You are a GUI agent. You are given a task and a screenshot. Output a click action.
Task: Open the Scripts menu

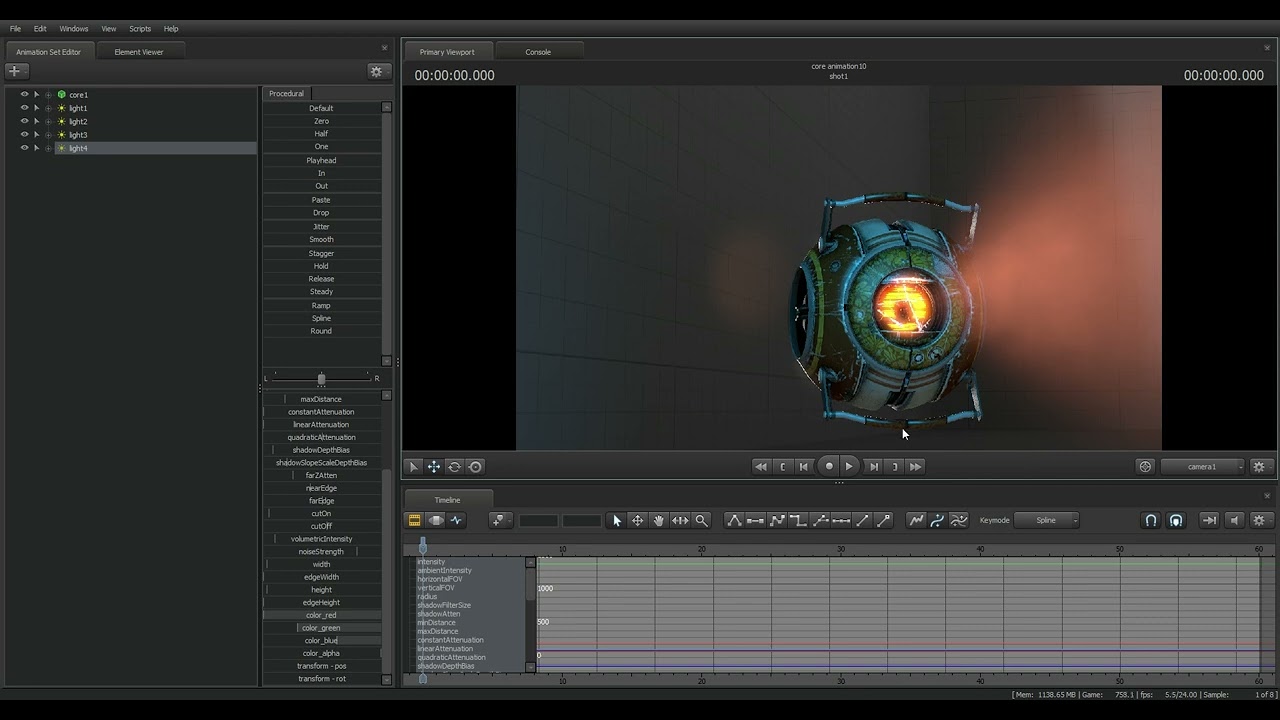tap(140, 29)
